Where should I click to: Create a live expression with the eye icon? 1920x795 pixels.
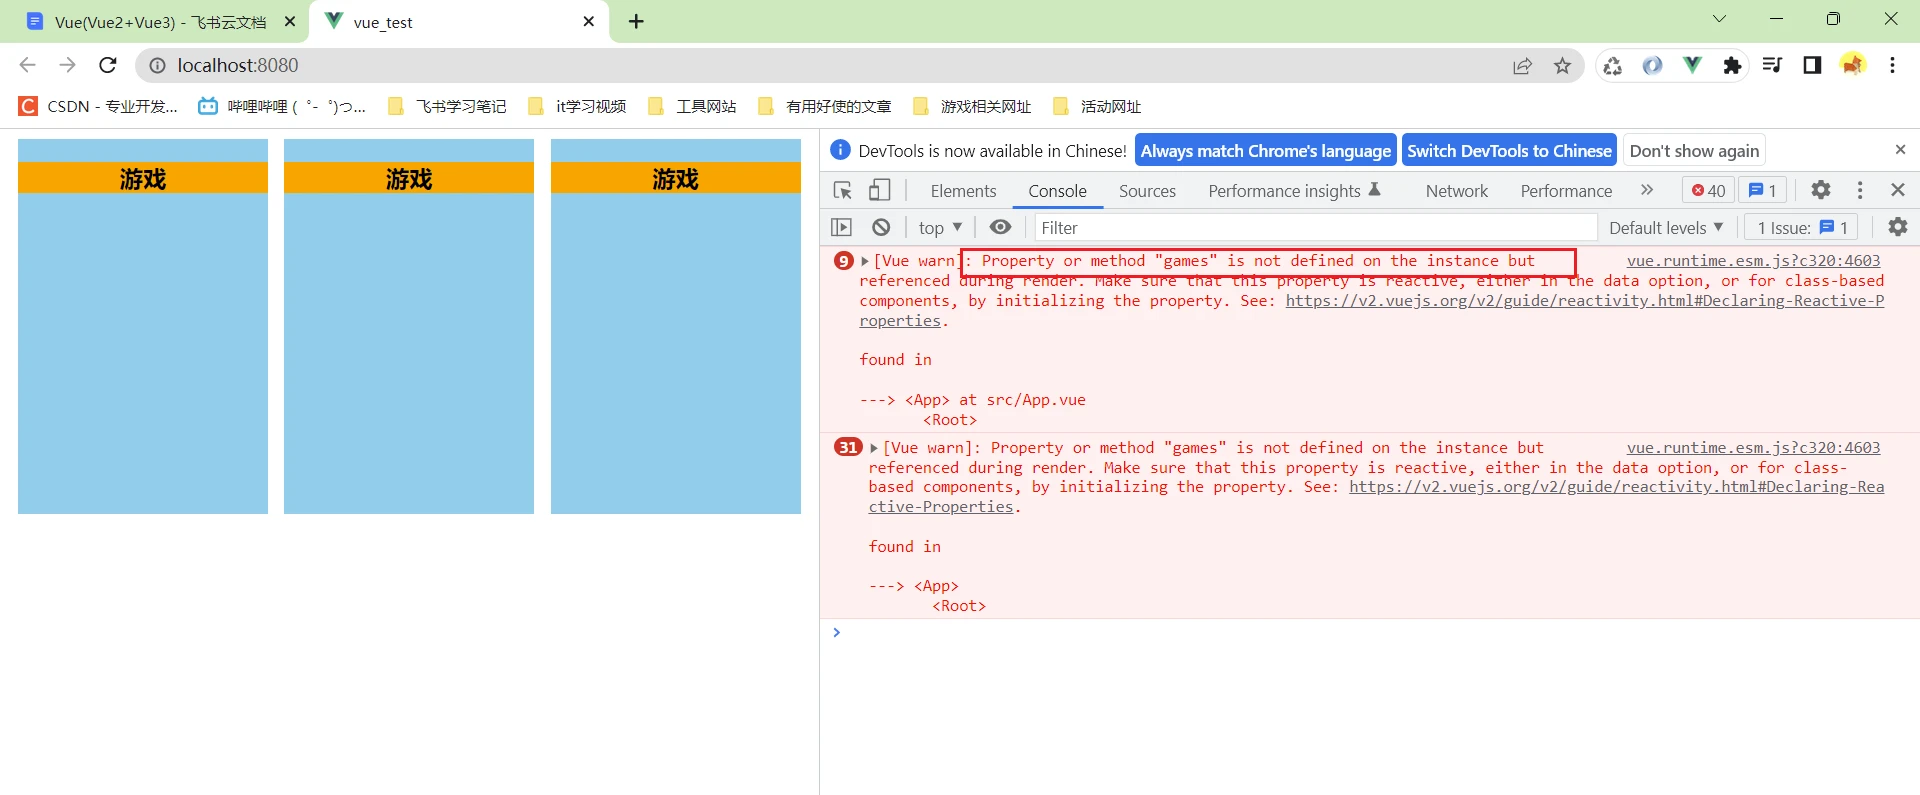(1000, 227)
